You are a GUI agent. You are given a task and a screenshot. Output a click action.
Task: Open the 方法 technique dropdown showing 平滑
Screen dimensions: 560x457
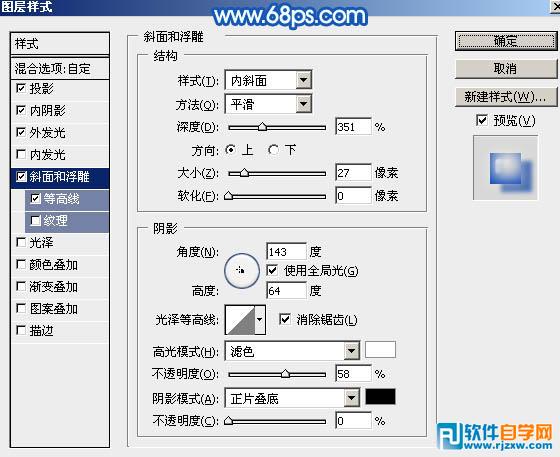tap(268, 104)
